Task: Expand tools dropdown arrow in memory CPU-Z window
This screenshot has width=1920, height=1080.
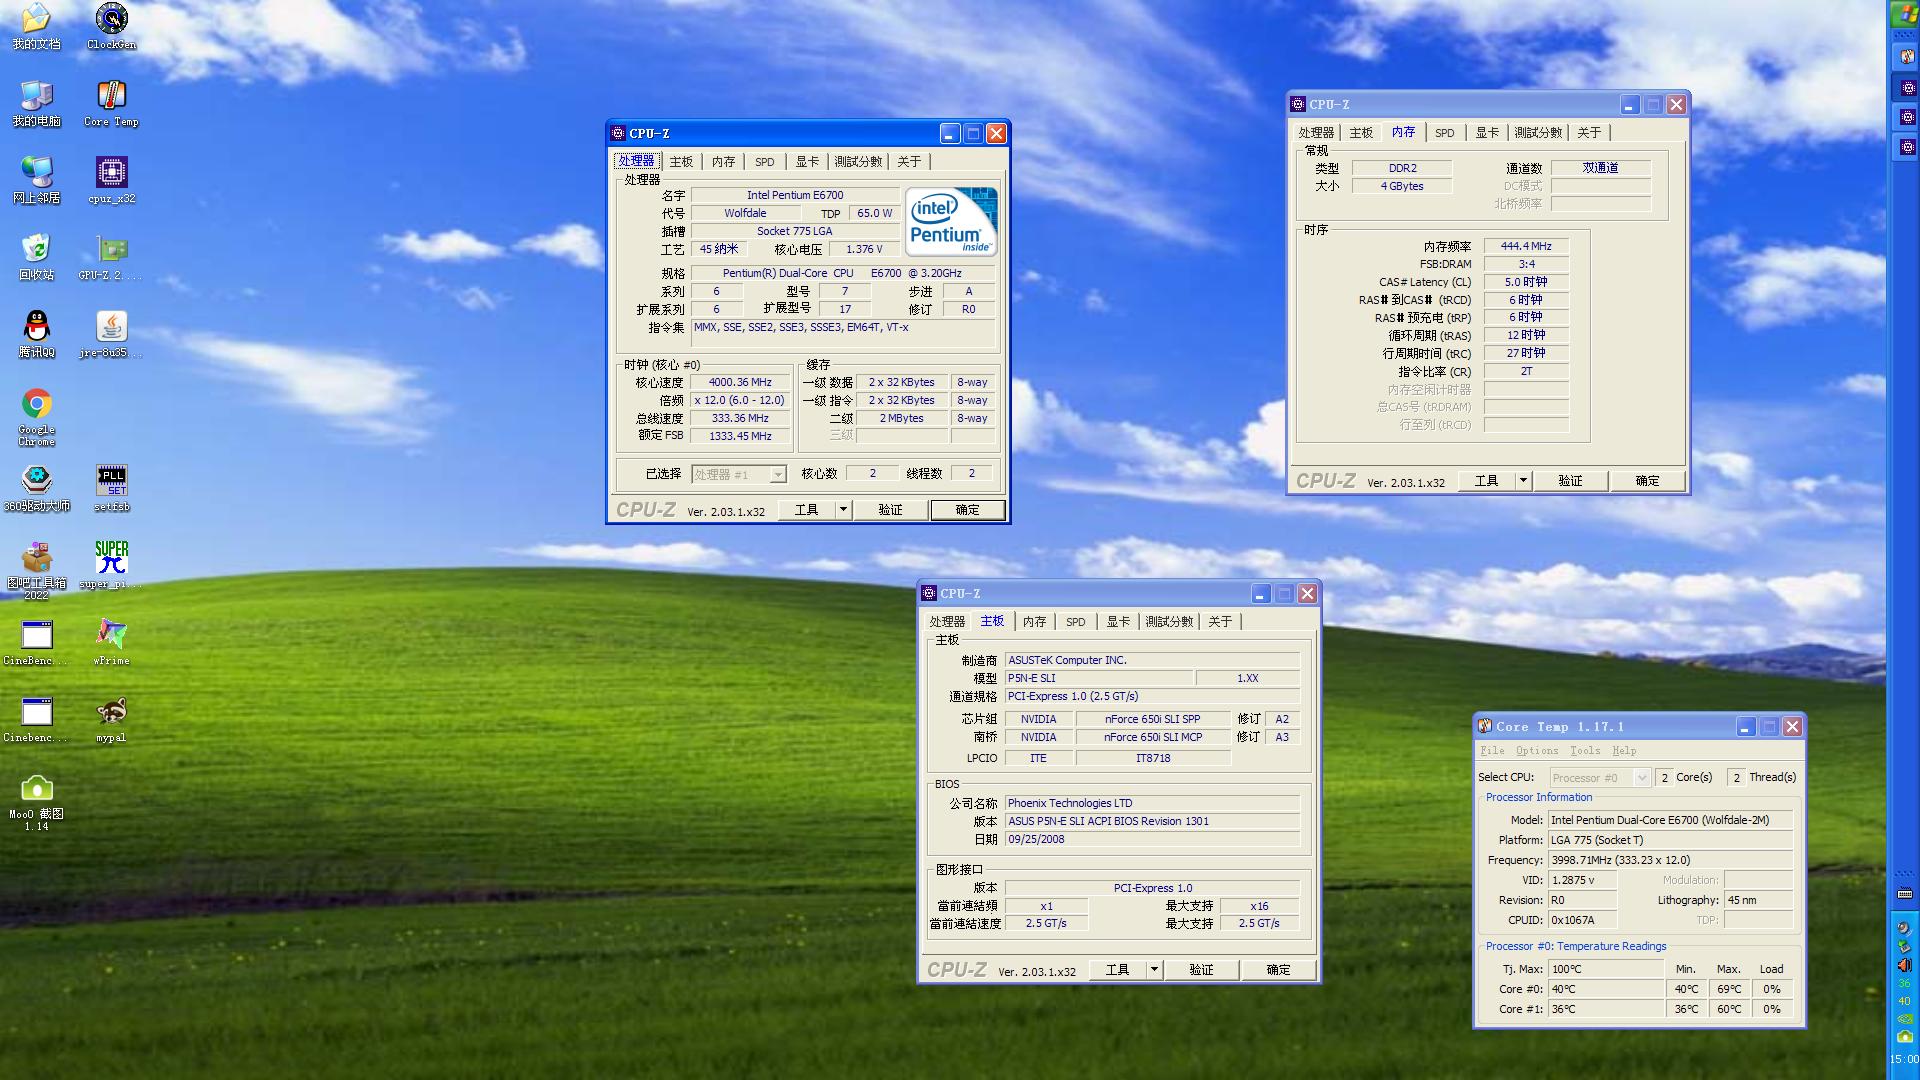Action: coord(1523,481)
